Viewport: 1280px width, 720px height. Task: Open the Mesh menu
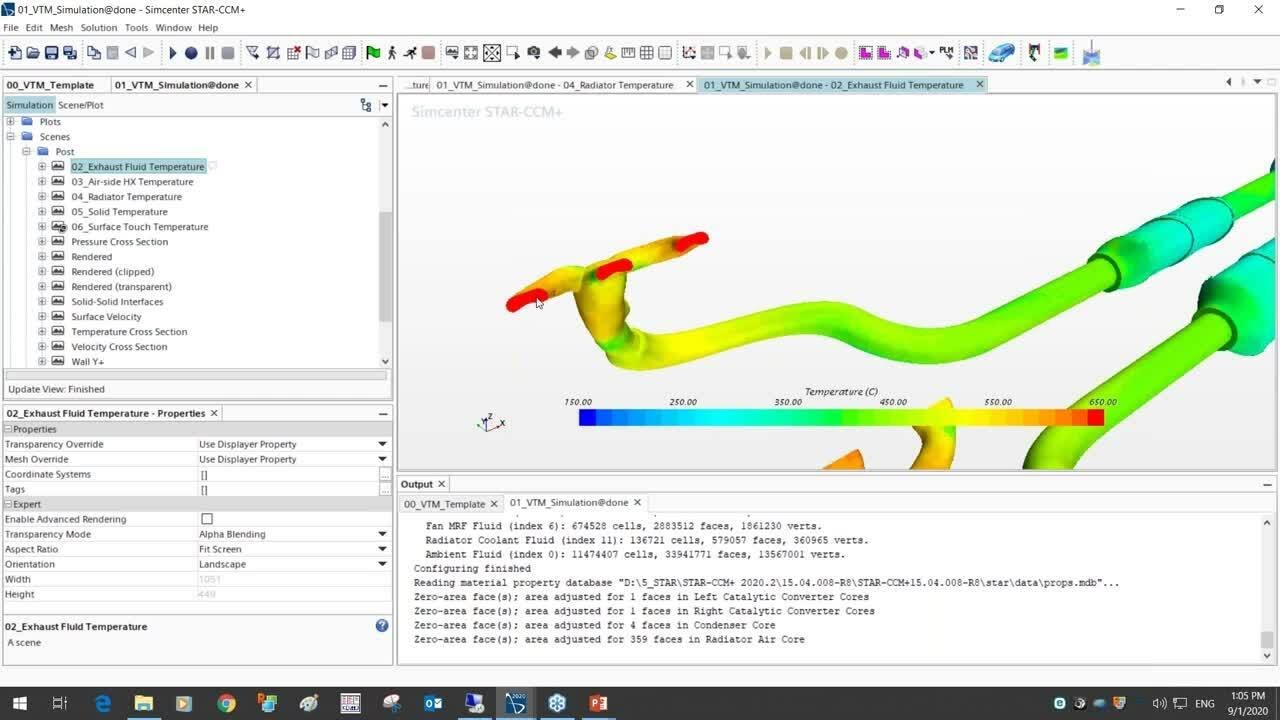click(61, 28)
